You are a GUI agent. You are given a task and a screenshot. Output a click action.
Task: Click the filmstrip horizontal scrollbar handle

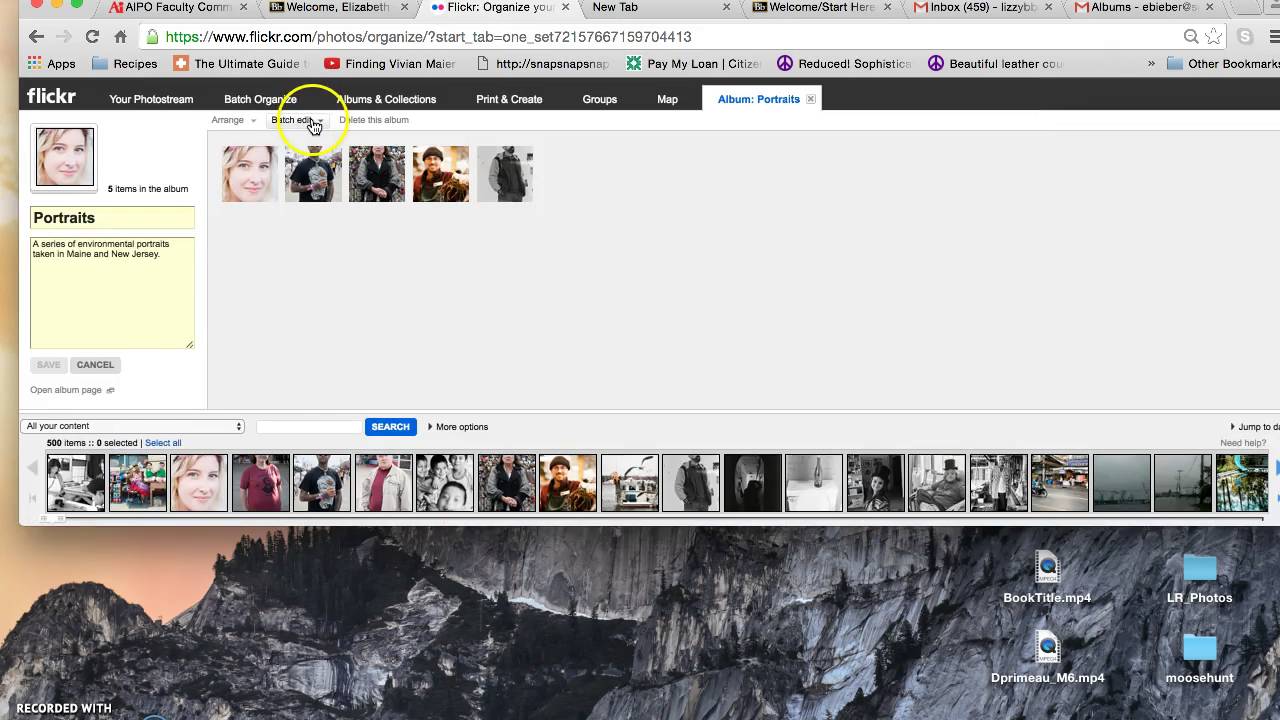[52, 519]
